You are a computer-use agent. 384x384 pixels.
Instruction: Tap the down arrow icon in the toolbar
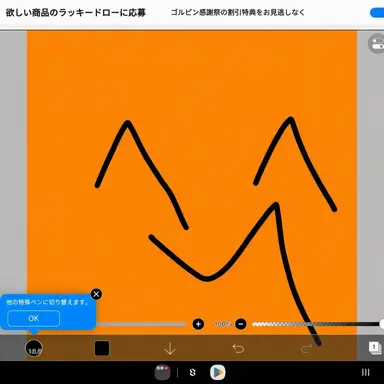click(x=170, y=348)
